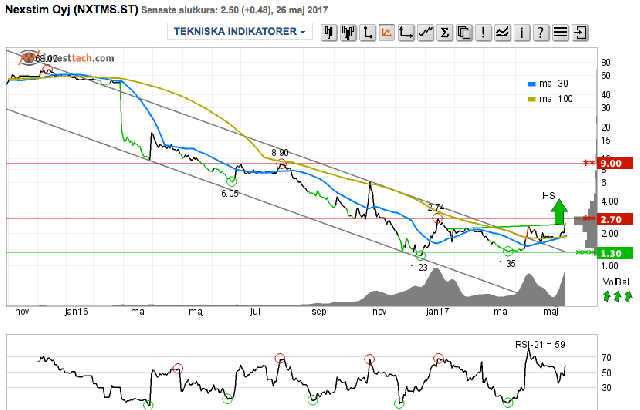Click the red 2.70 resistance label
640x410 pixels.
tap(614, 219)
